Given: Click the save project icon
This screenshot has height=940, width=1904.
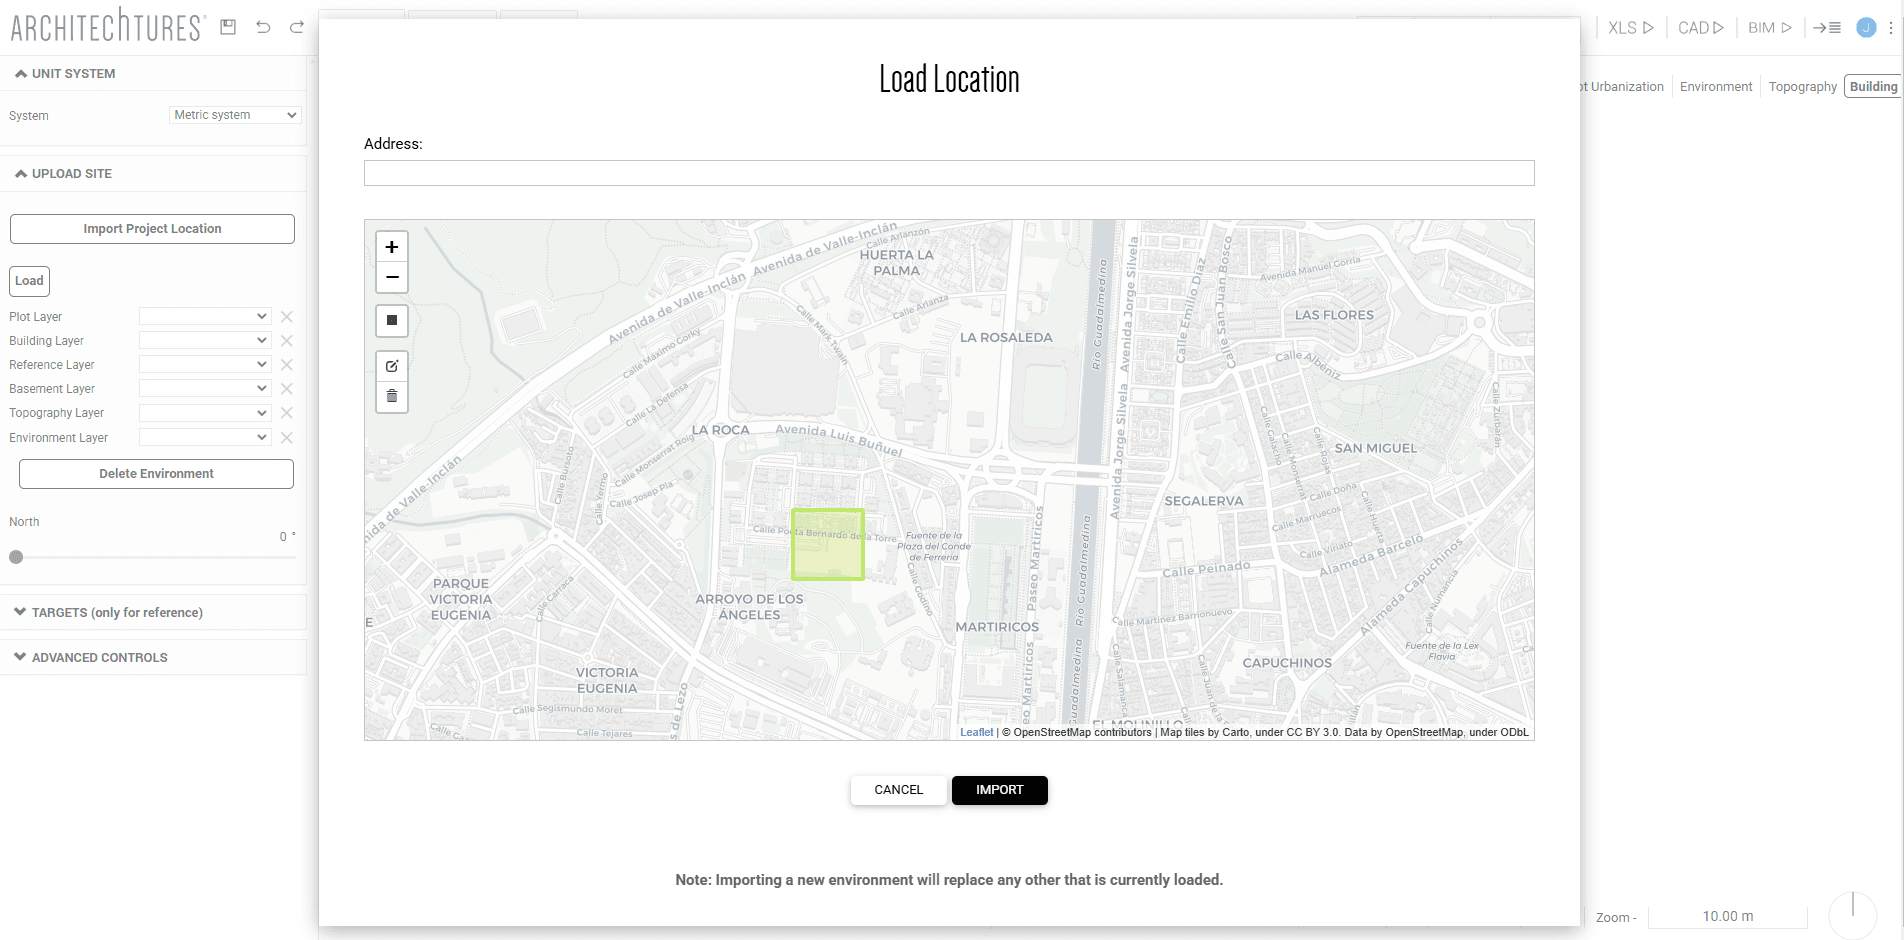Looking at the screenshot, I should pyautogui.click(x=227, y=27).
